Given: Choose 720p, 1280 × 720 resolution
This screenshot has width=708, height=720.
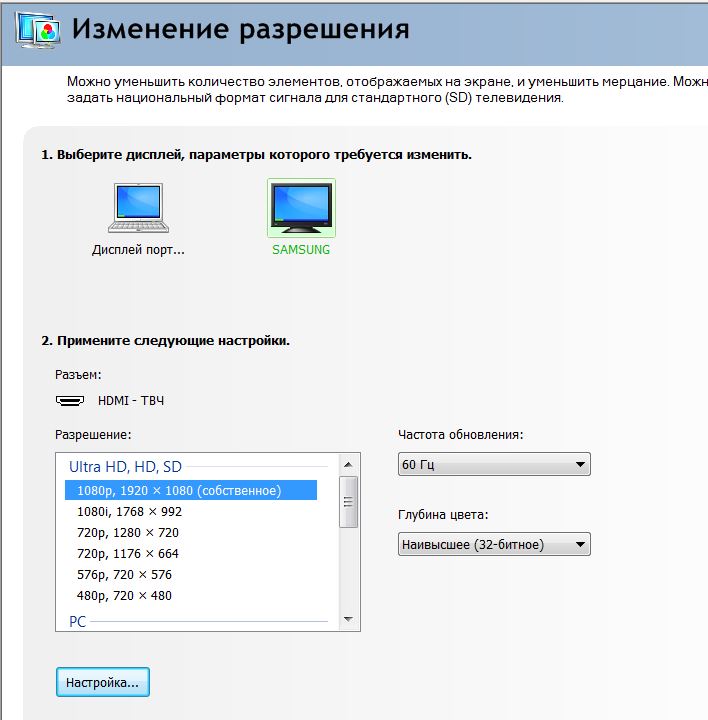Looking at the screenshot, I should pyautogui.click(x=127, y=532).
